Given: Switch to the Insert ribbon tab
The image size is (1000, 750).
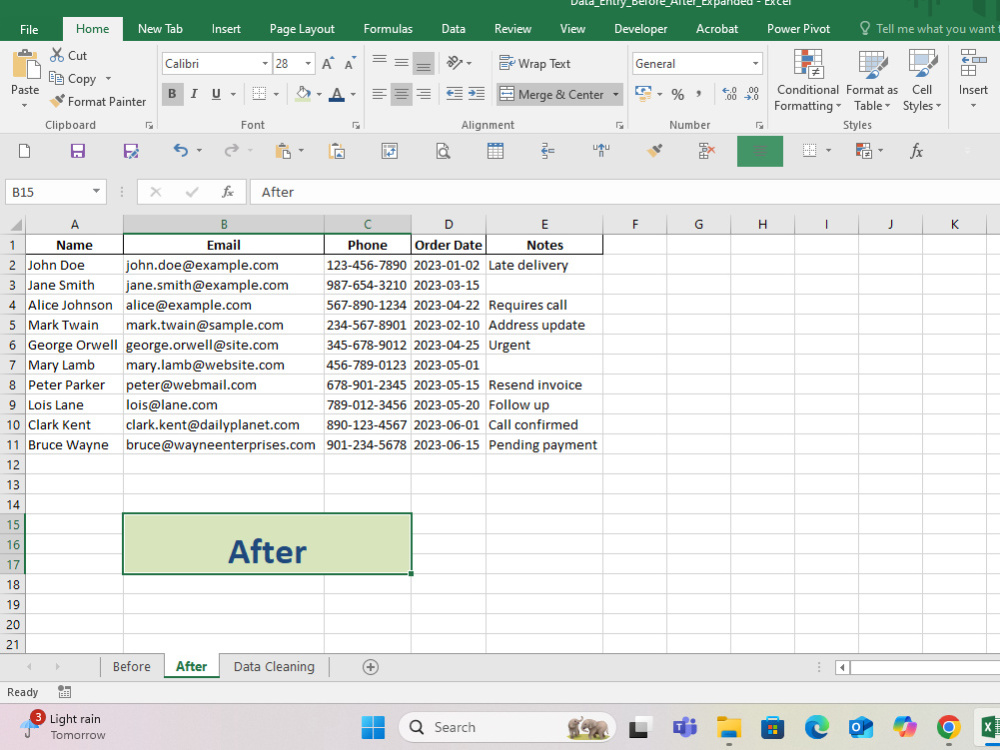Looking at the screenshot, I should [226, 29].
